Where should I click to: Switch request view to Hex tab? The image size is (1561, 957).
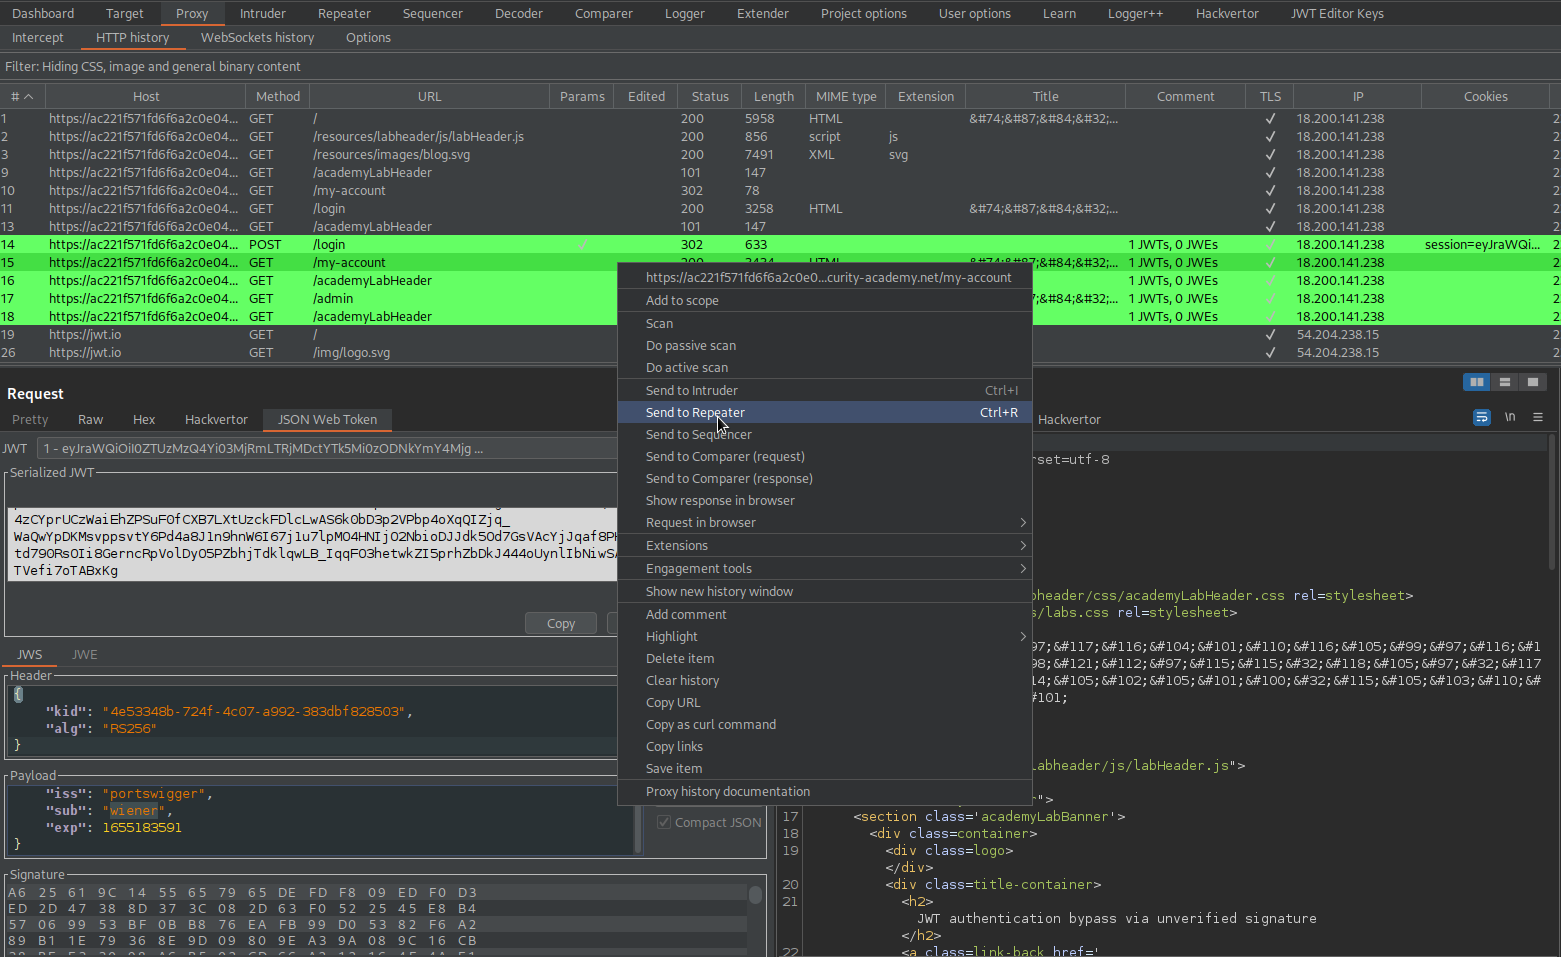144,420
